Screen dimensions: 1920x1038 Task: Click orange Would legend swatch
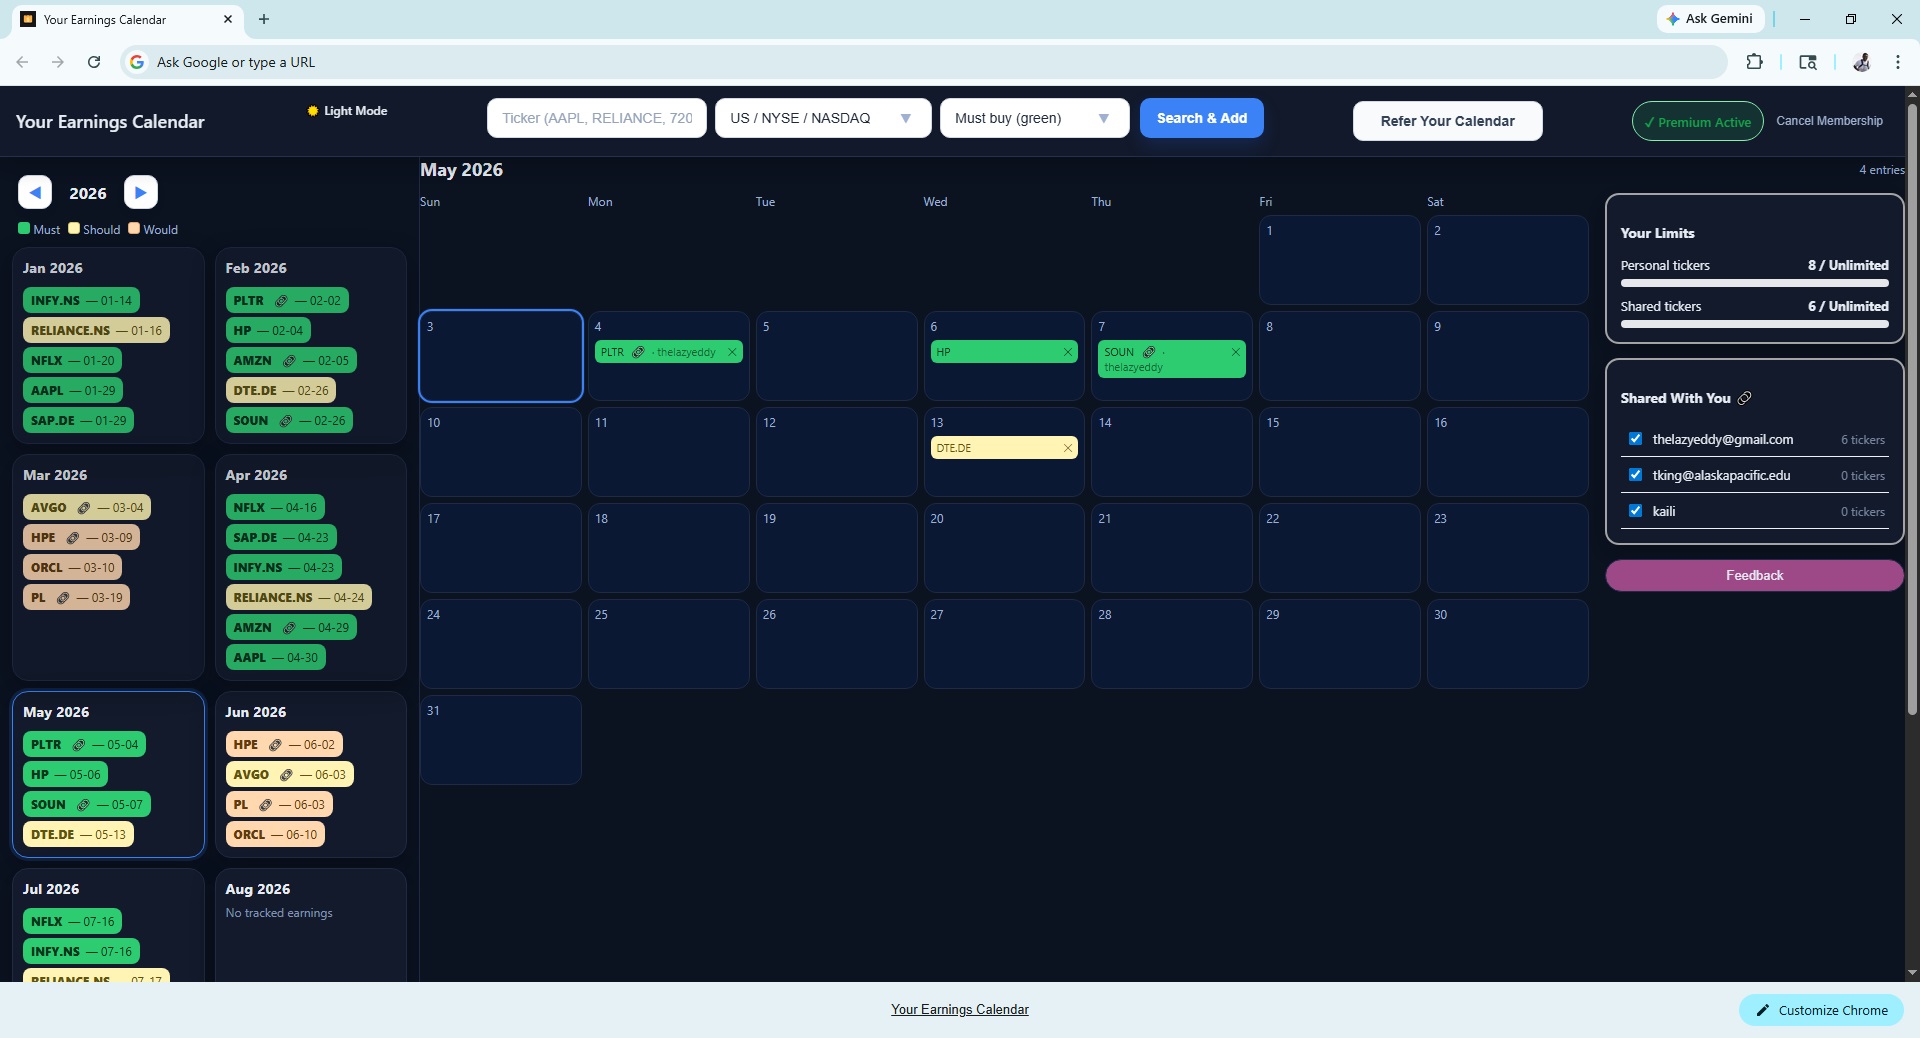[x=134, y=228]
